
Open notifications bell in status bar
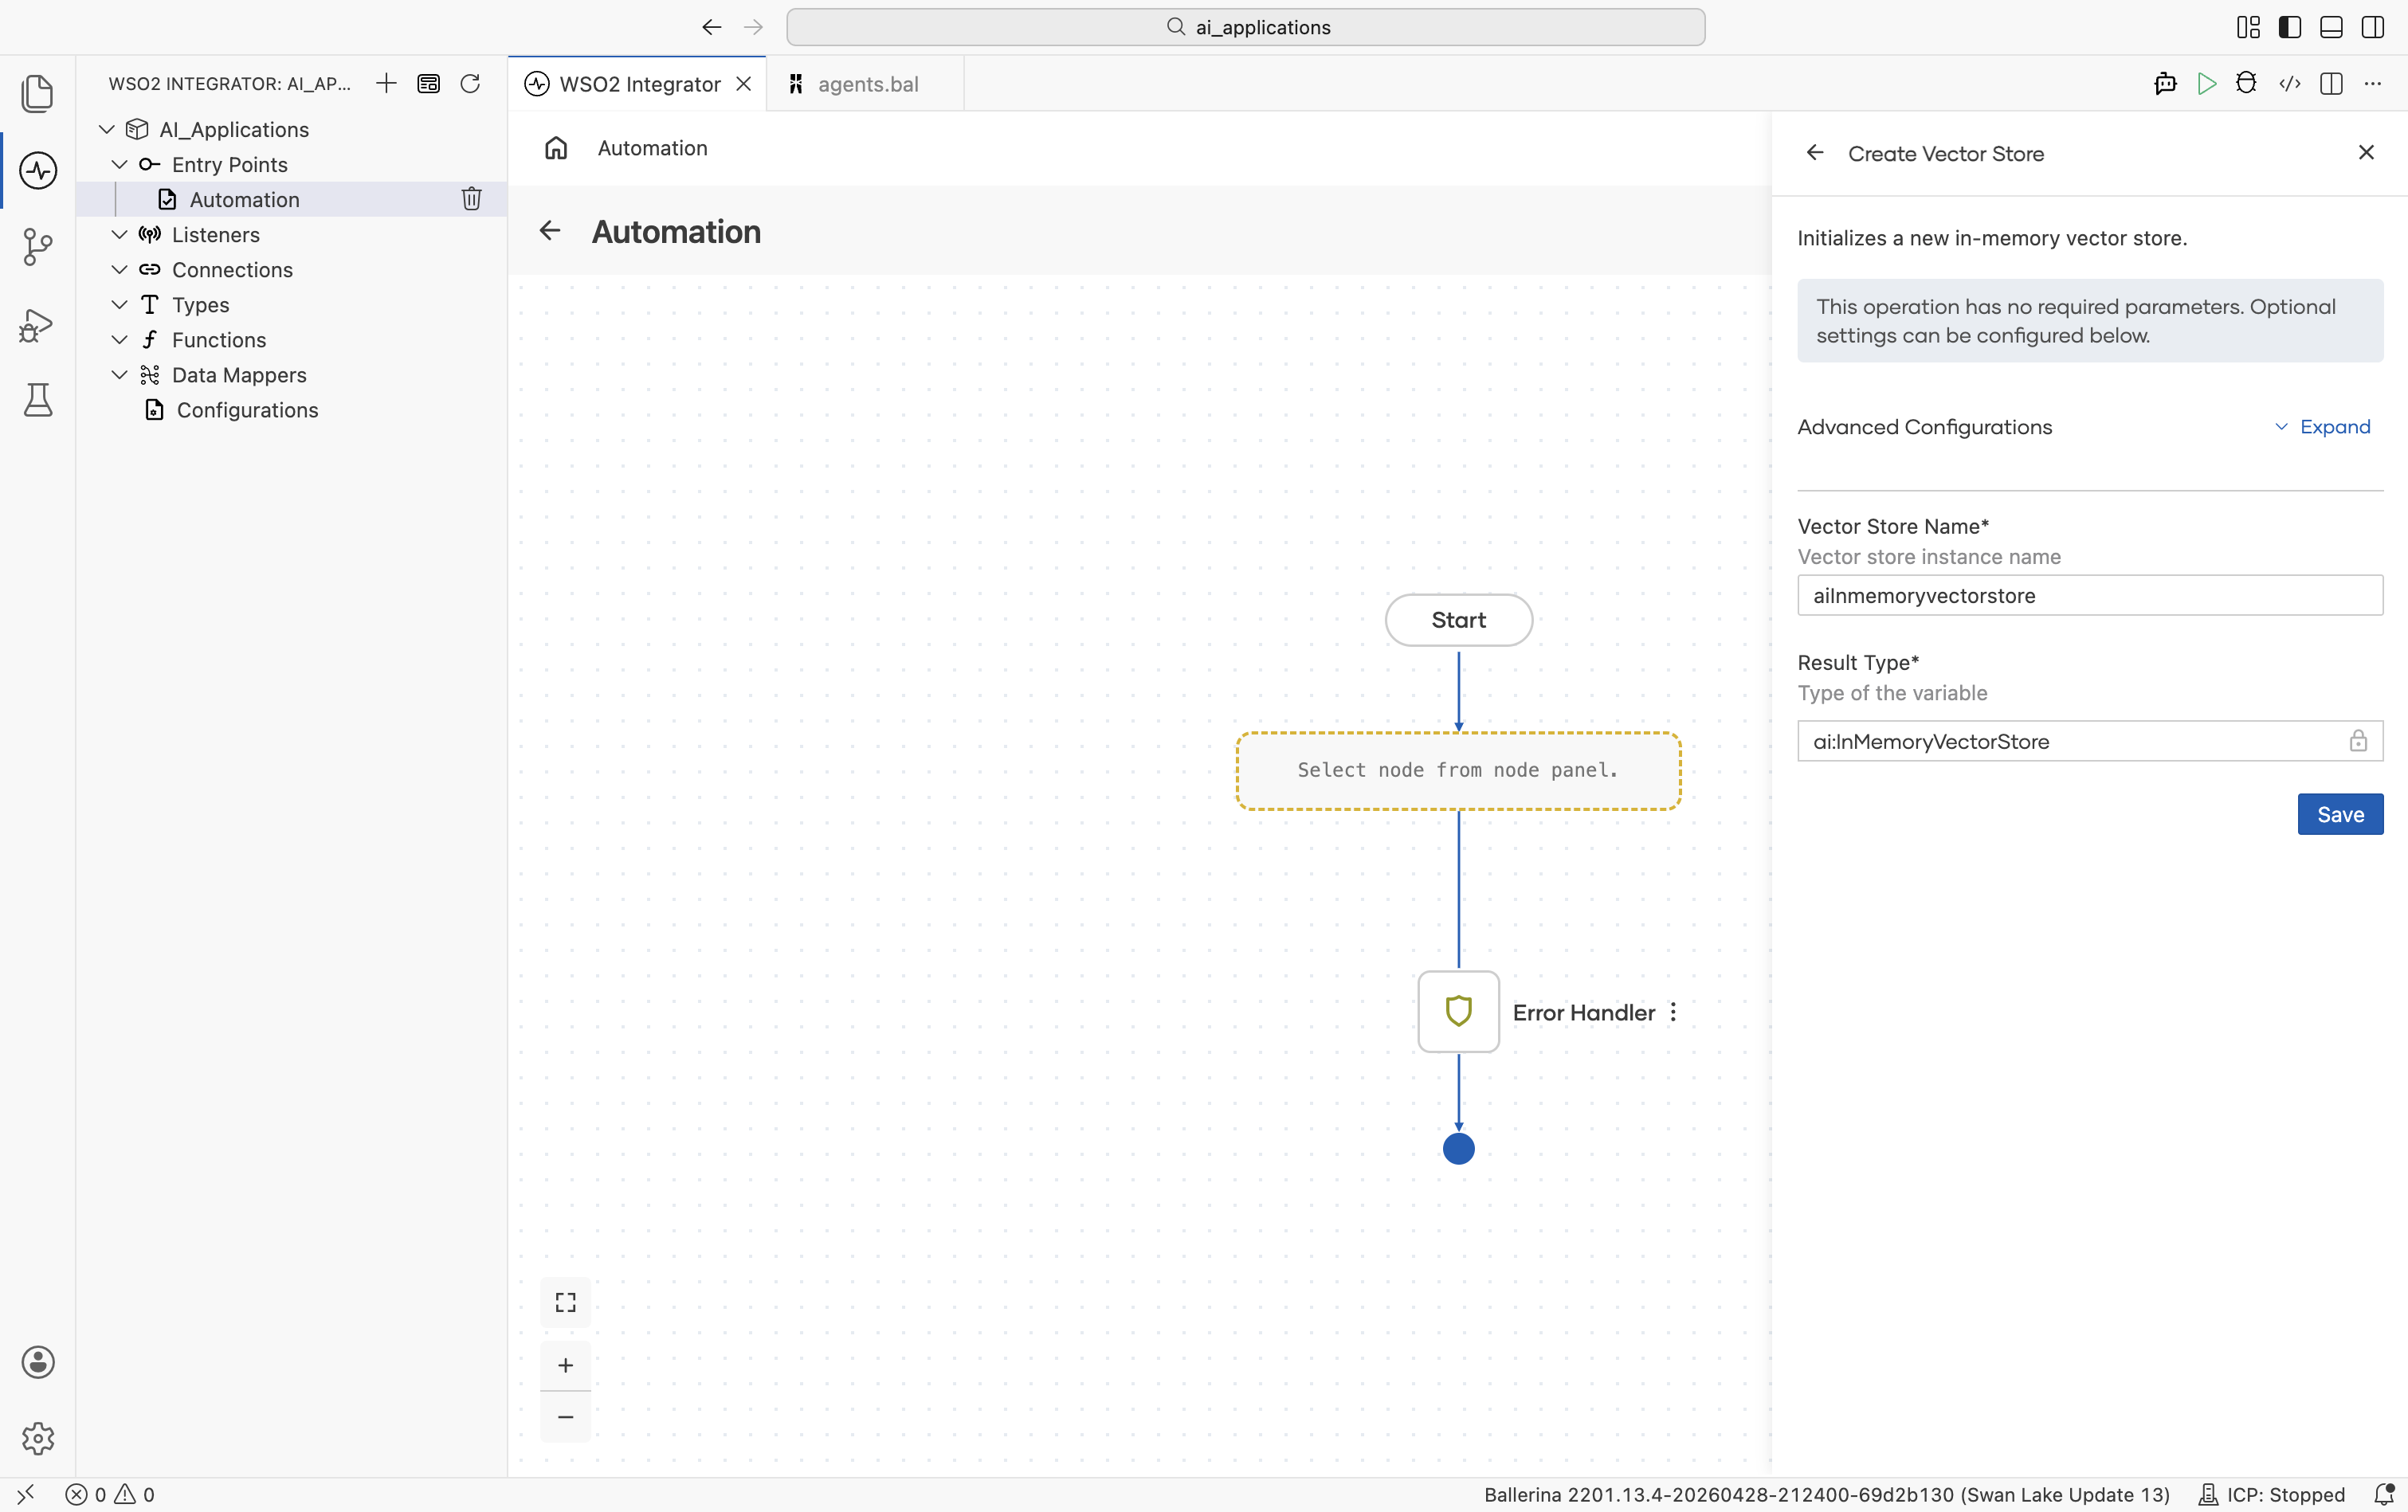(2384, 1494)
